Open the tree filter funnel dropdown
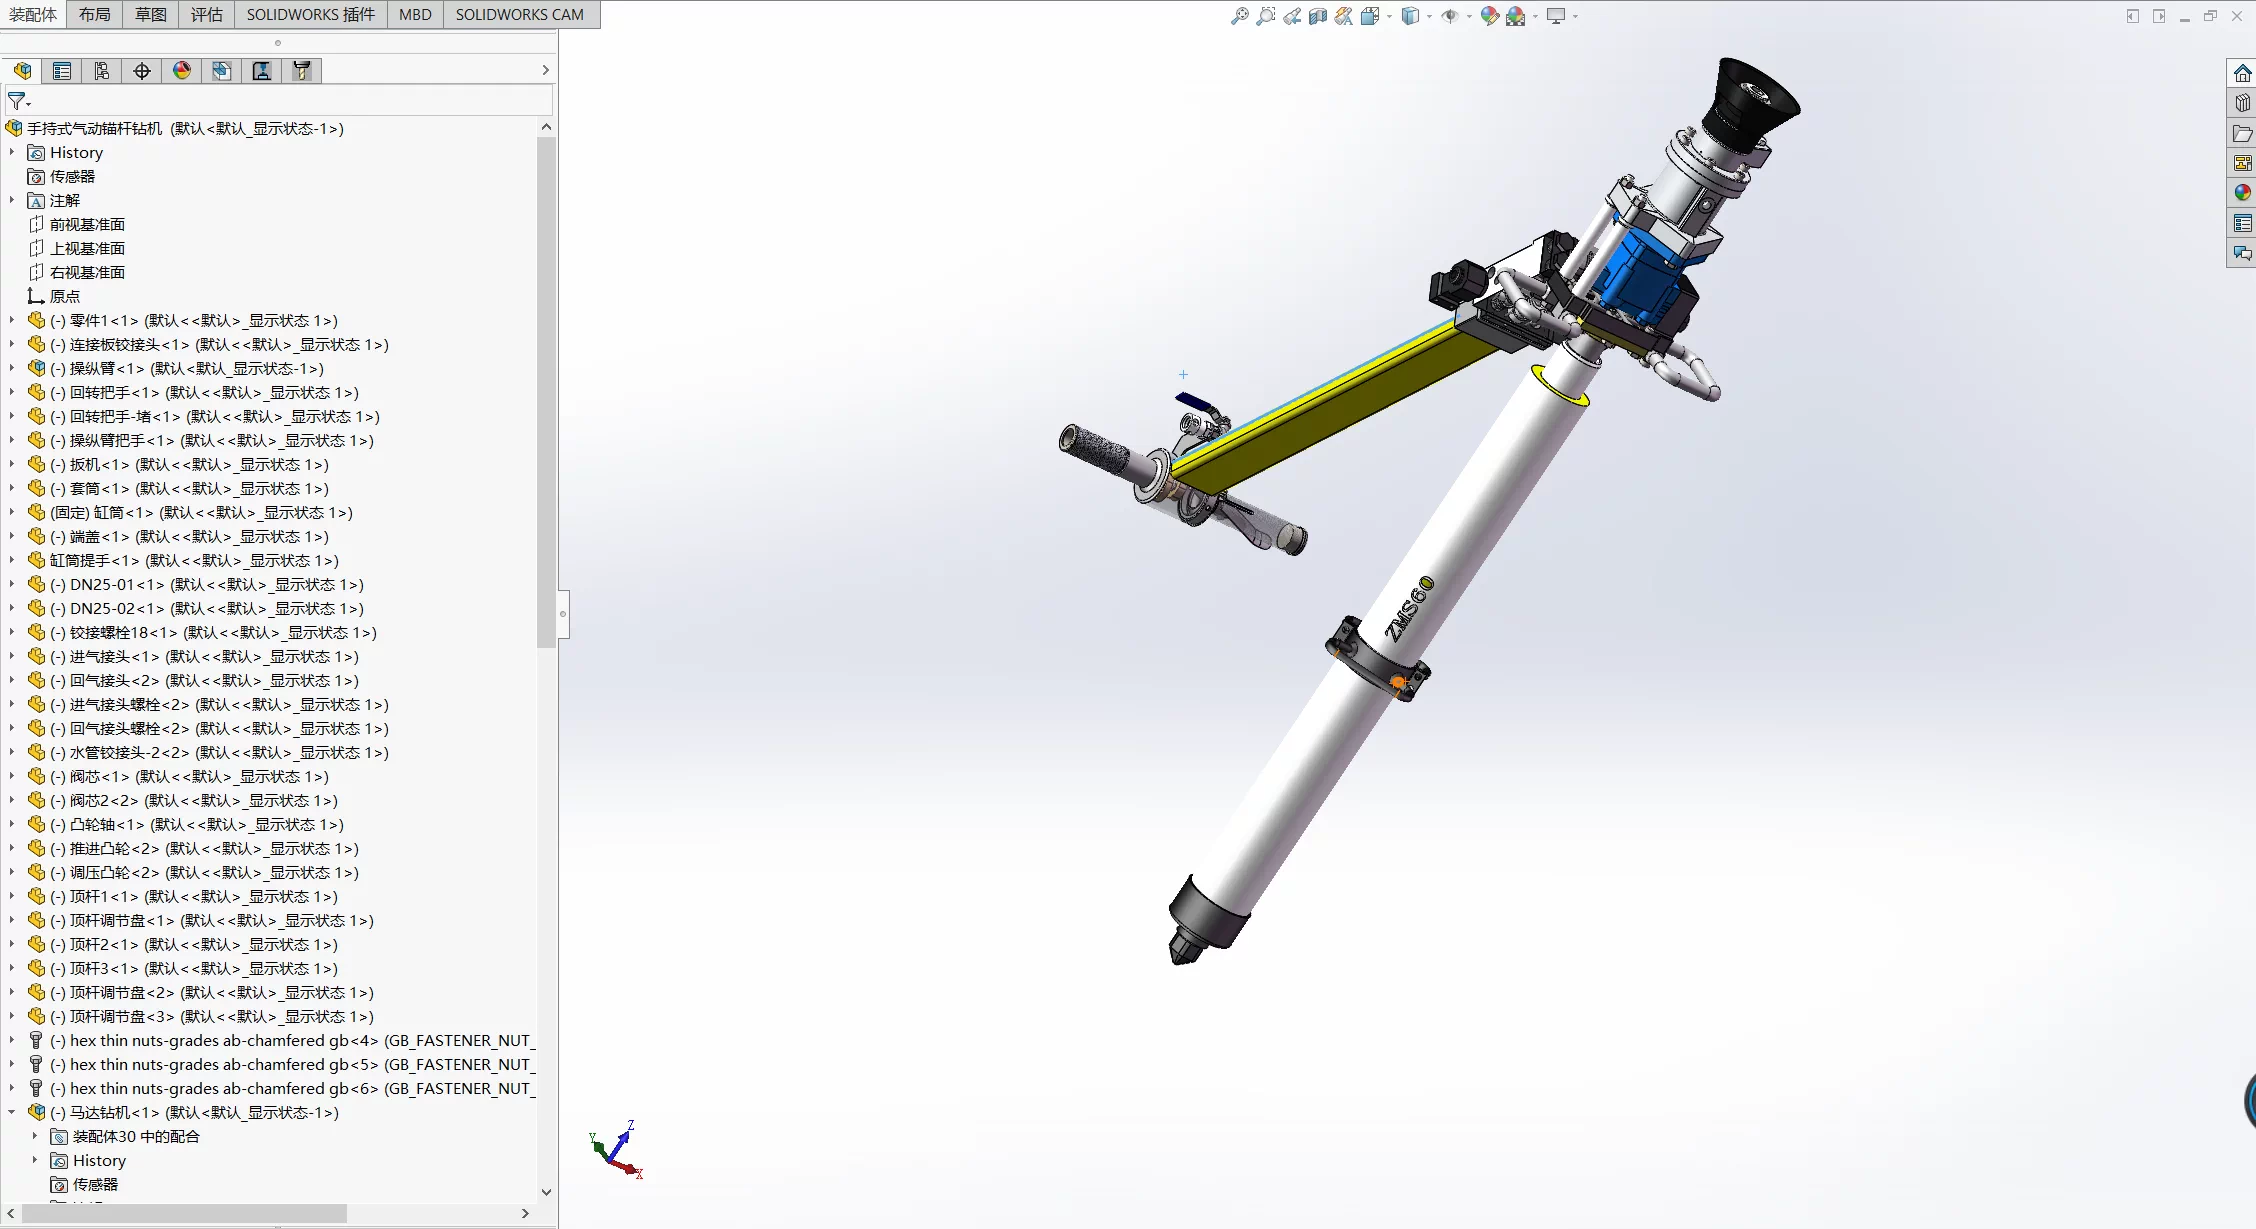Screen dimensions: 2256x1229 pos(19,102)
